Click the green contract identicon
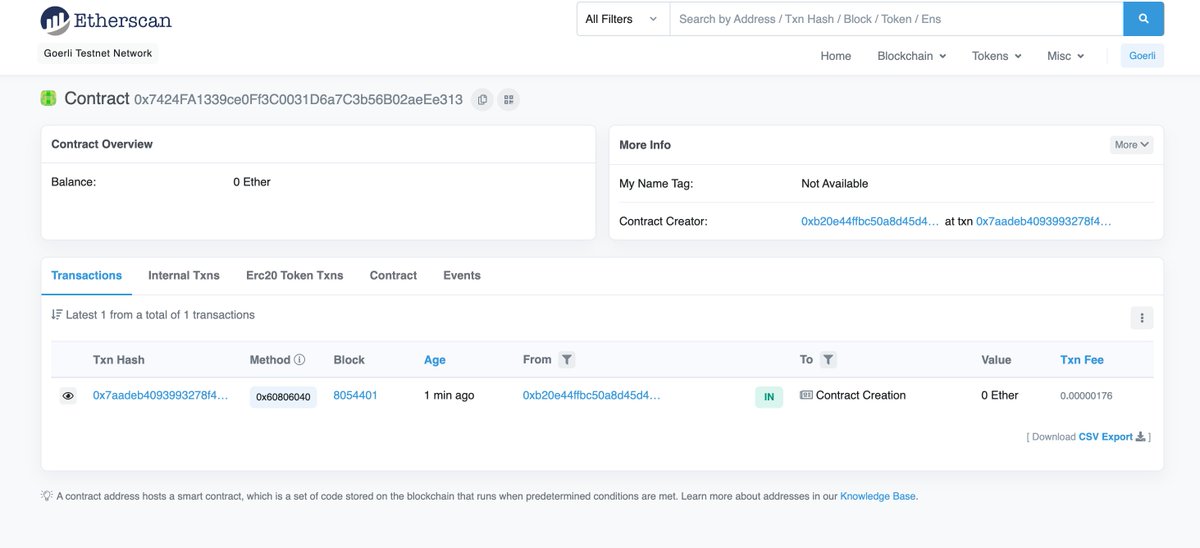 tap(48, 98)
